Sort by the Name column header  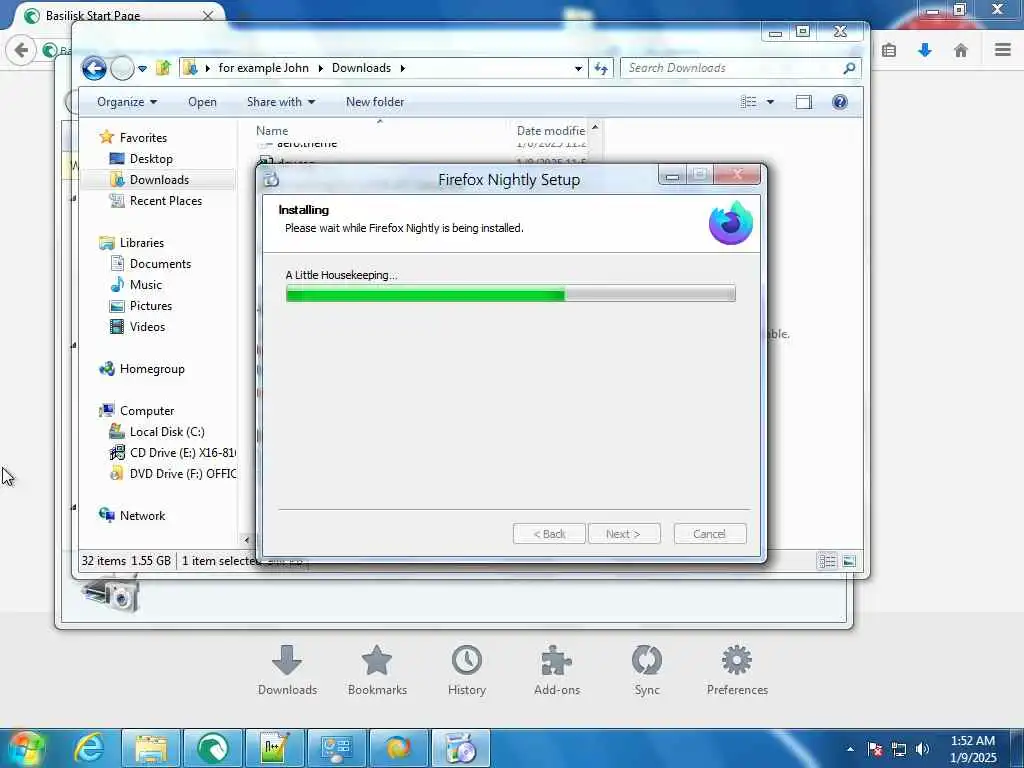[272, 131]
